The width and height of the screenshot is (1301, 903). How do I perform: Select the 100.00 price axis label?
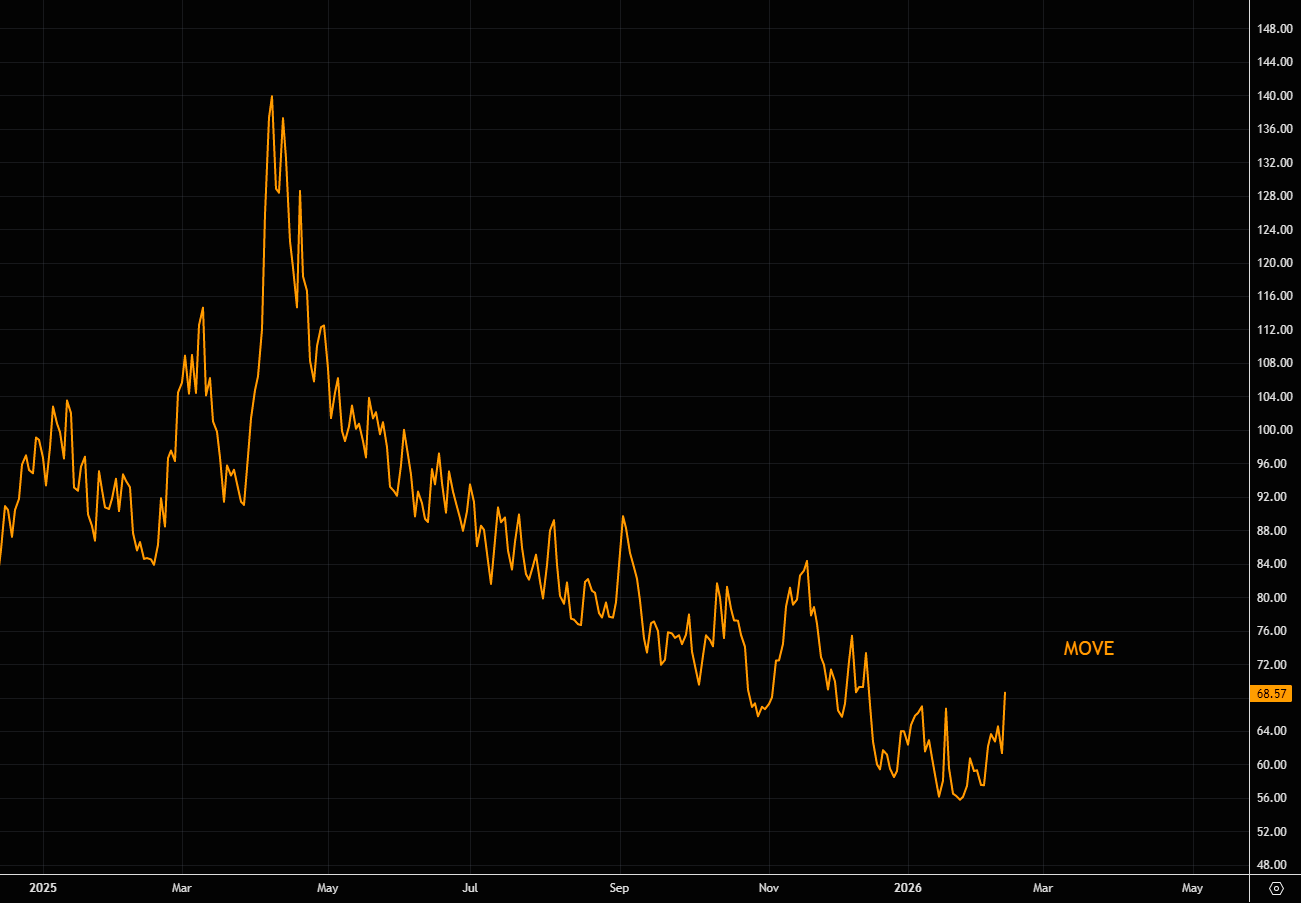point(1276,430)
